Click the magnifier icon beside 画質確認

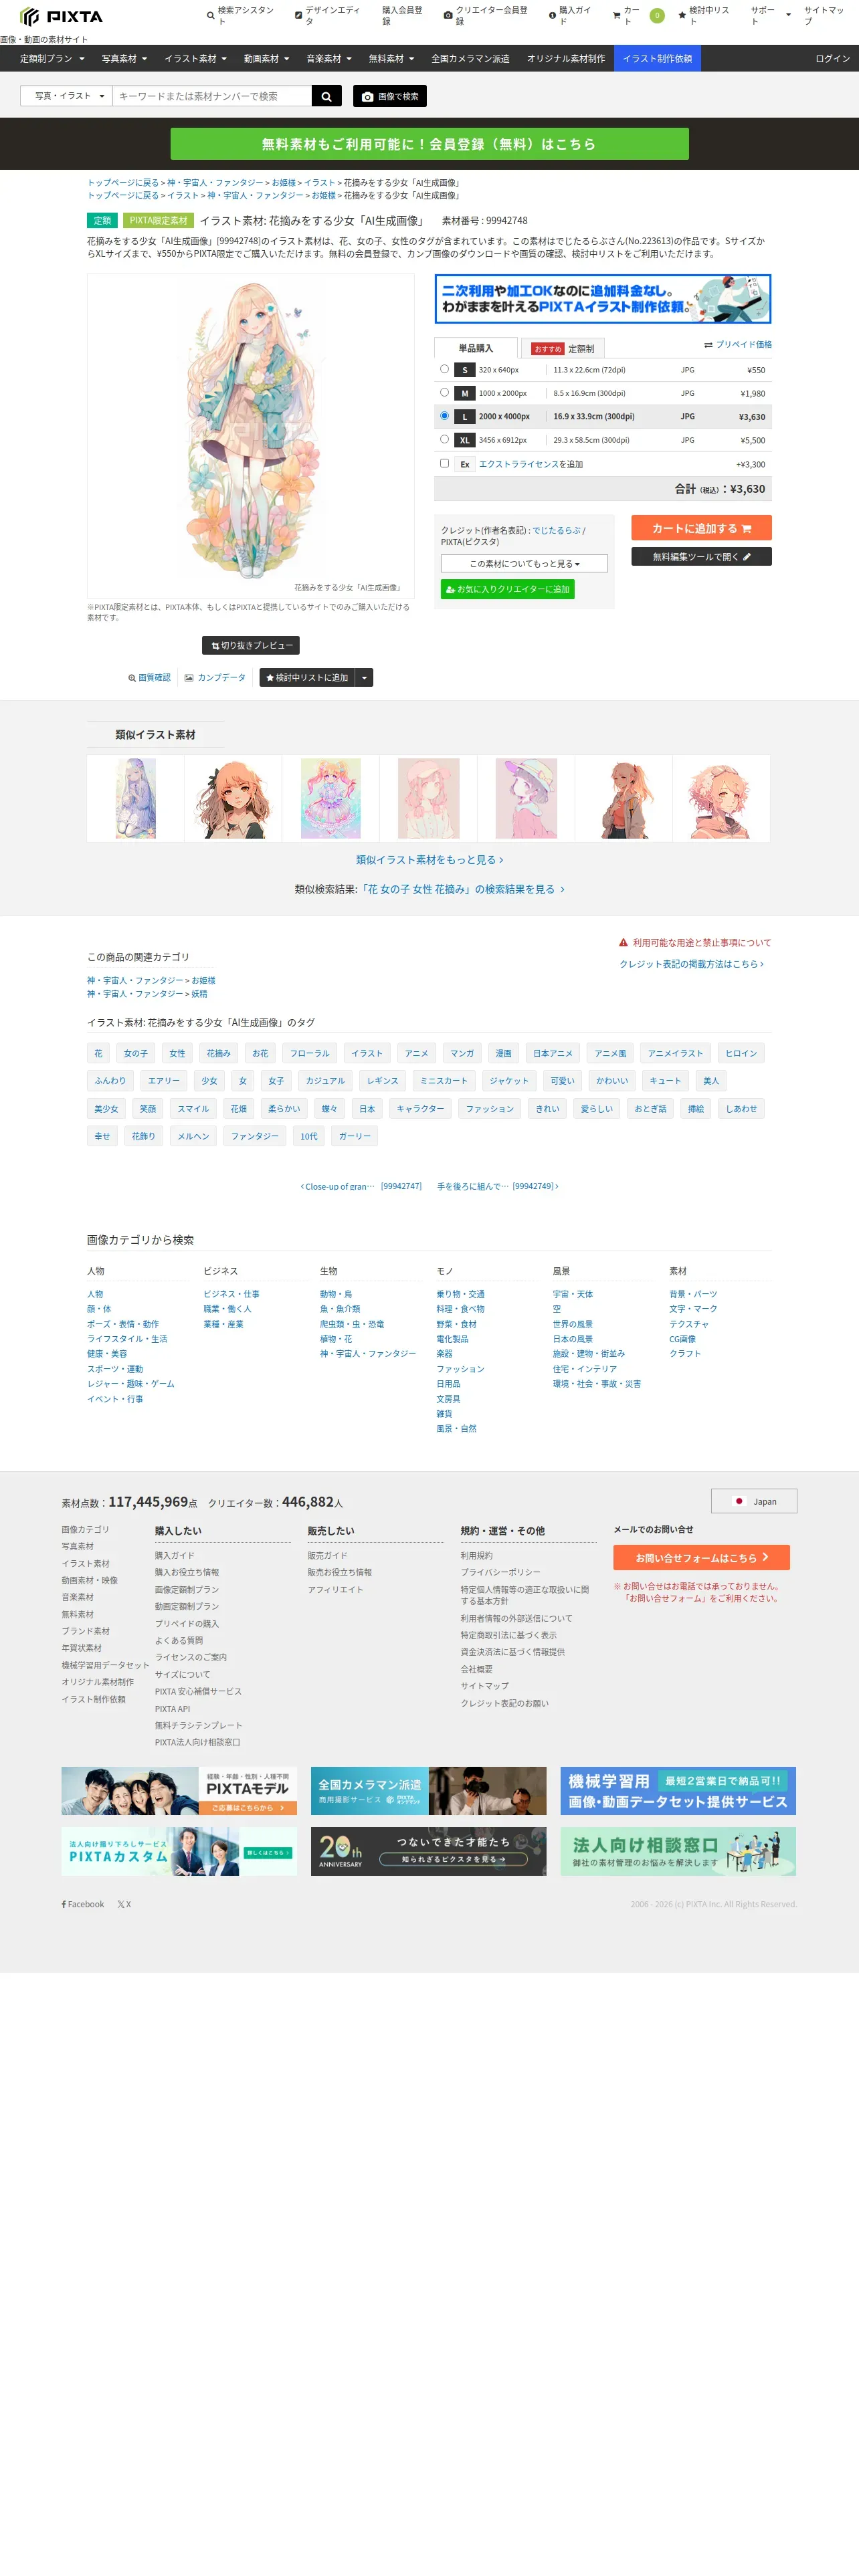pyautogui.click(x=132, y=678)
